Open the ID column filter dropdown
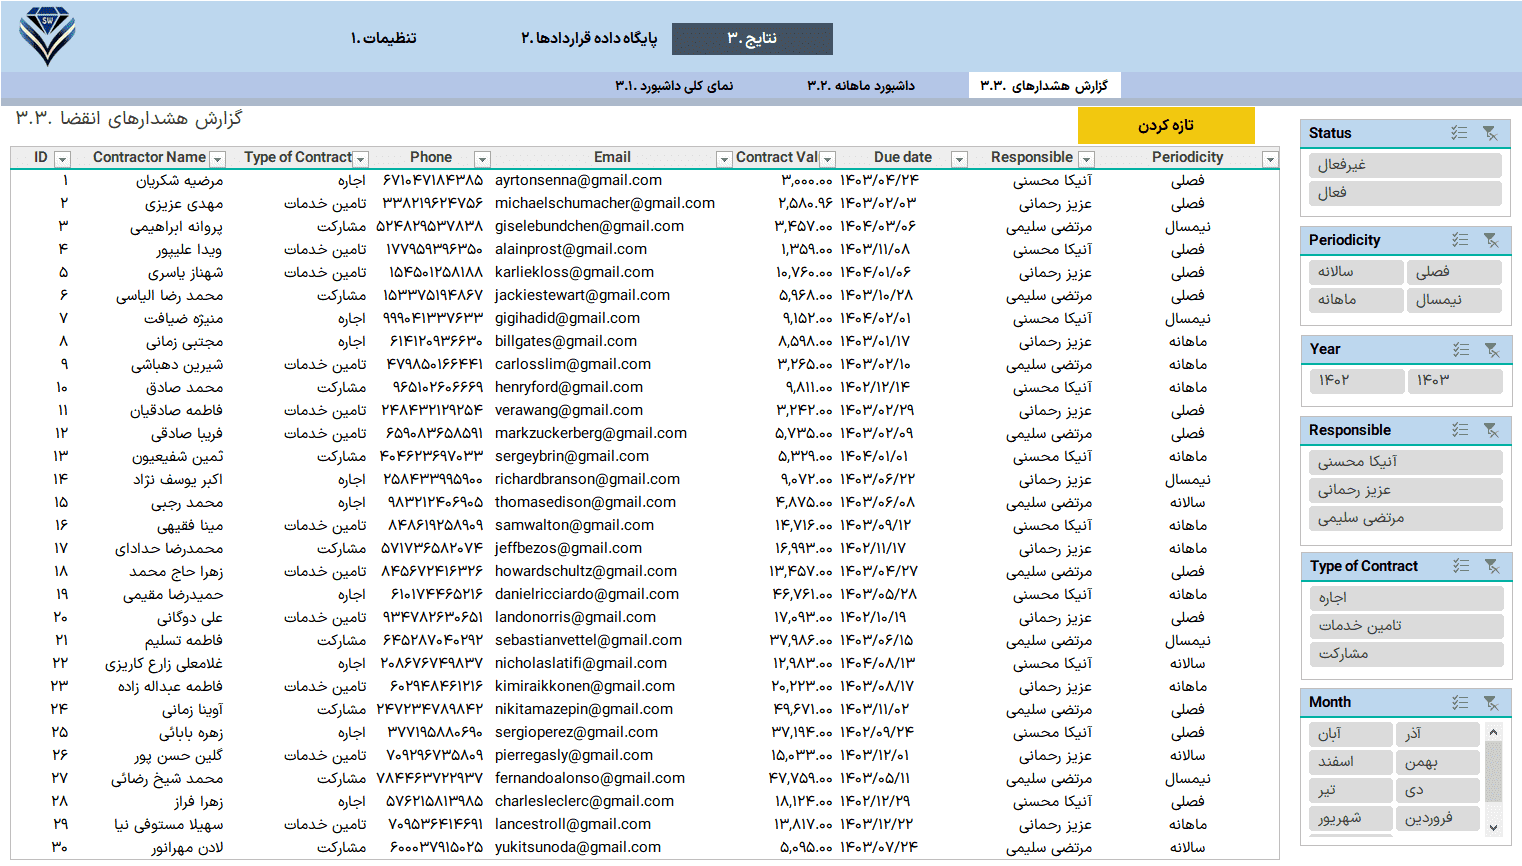This screenshot has width=1522, height=866. tap(62, 159)
